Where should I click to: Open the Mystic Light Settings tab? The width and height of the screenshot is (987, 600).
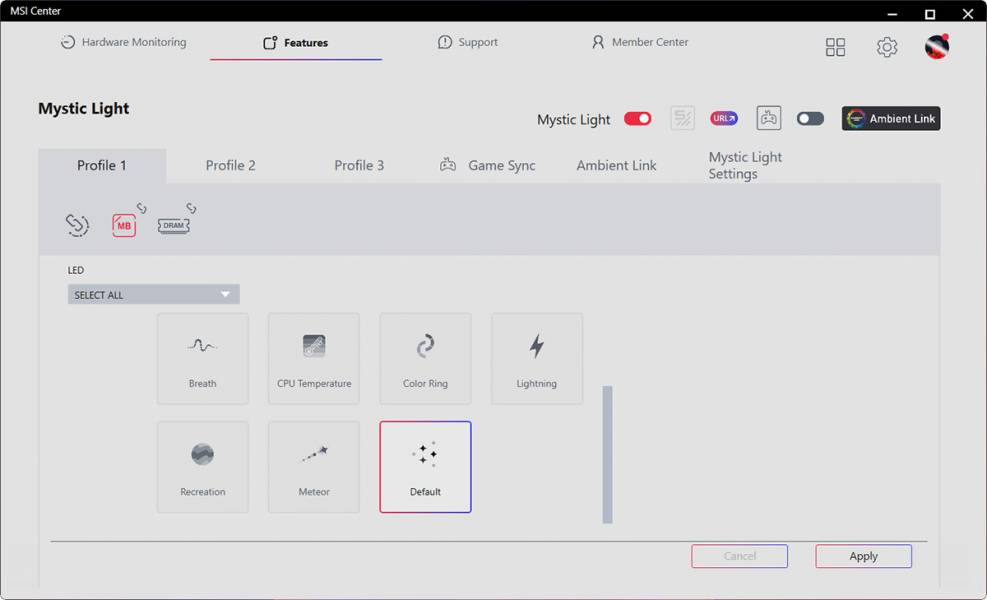point(745,166)
